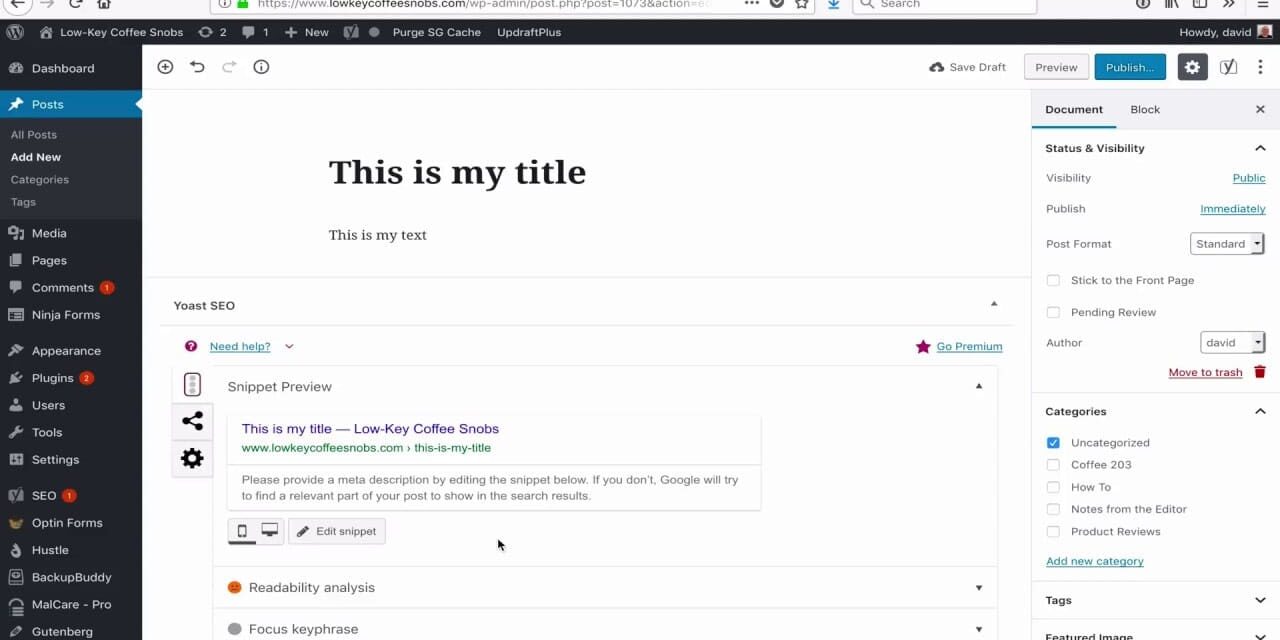
Task: Click the user avatar next to Howdy david
Action: tap(1265, 32)
